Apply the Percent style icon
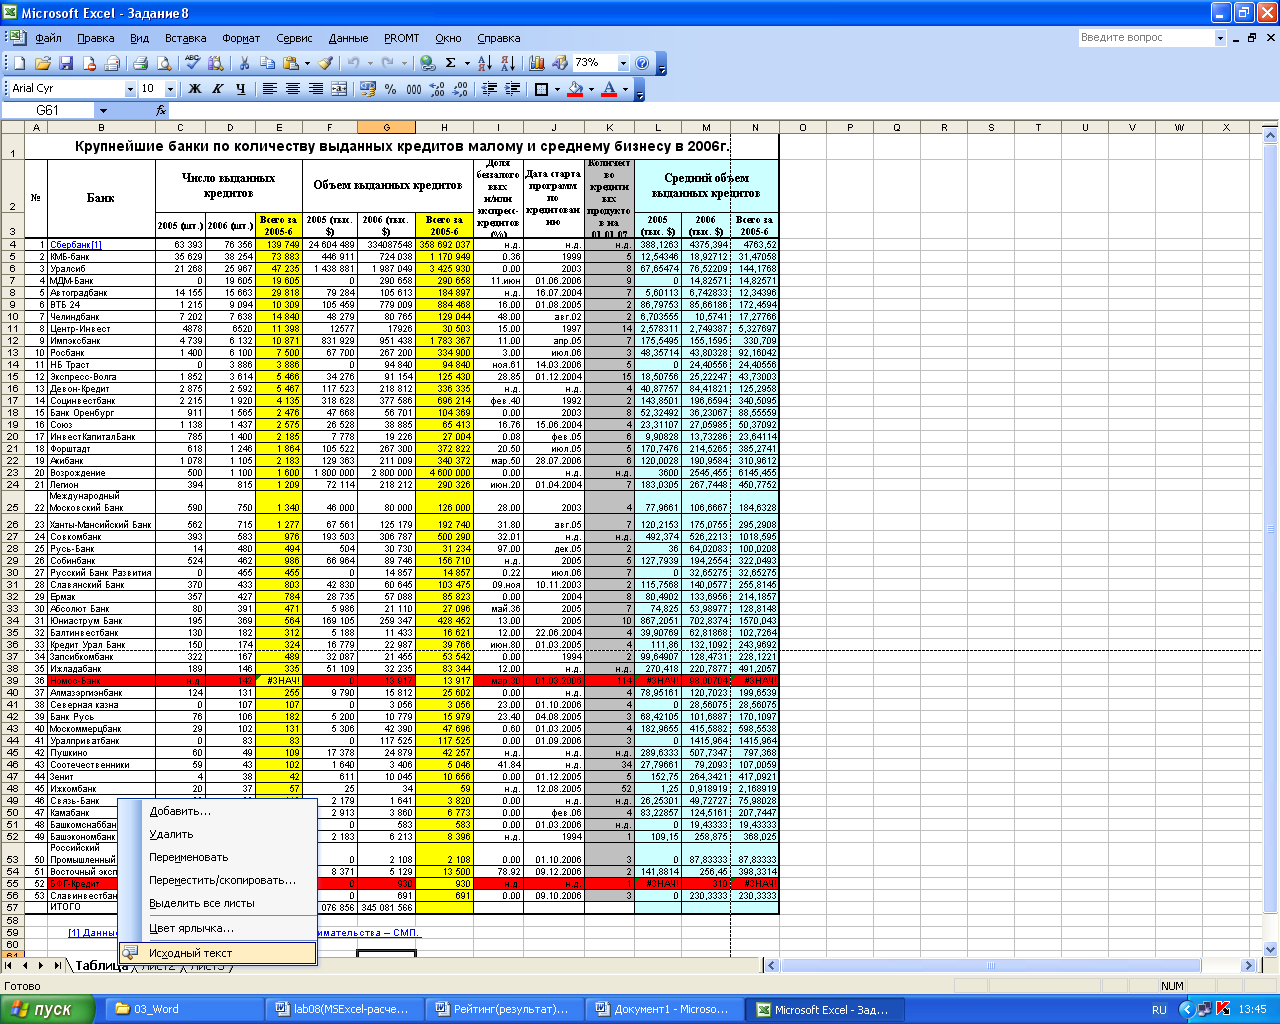 coord(390,89)
